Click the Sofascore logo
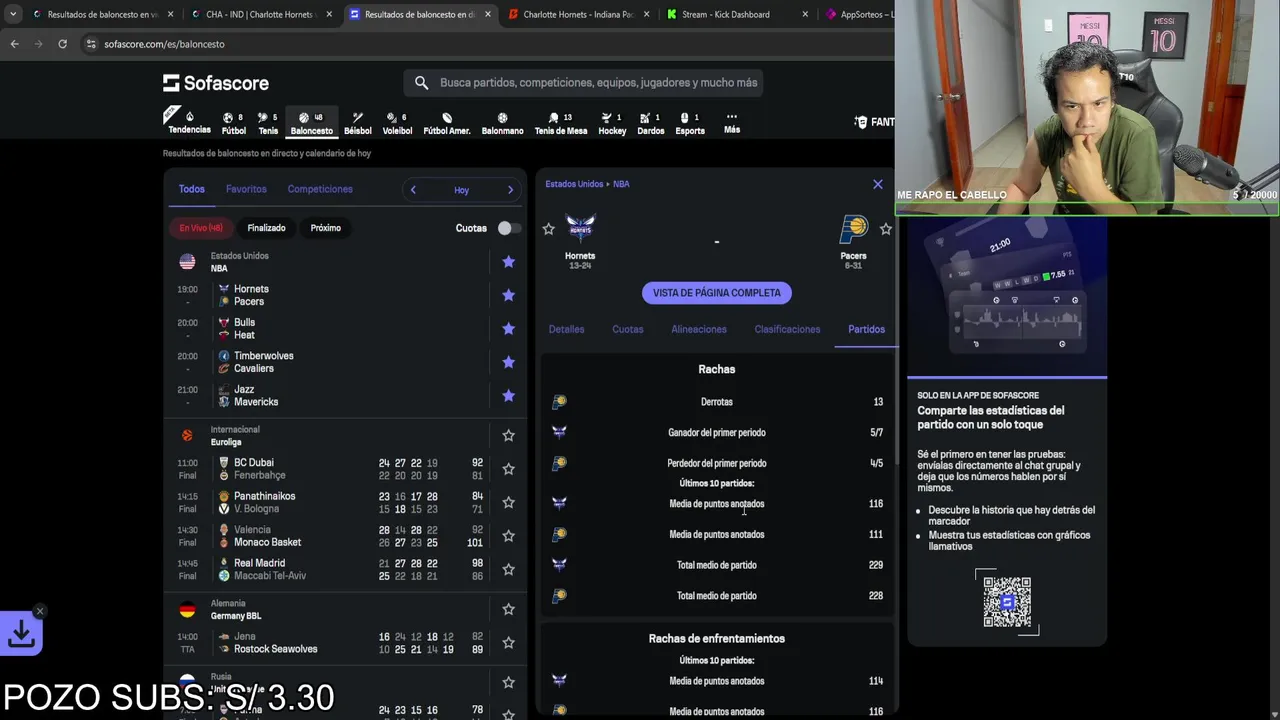Screen dimensions: 1280x720 tap(216, 83)
